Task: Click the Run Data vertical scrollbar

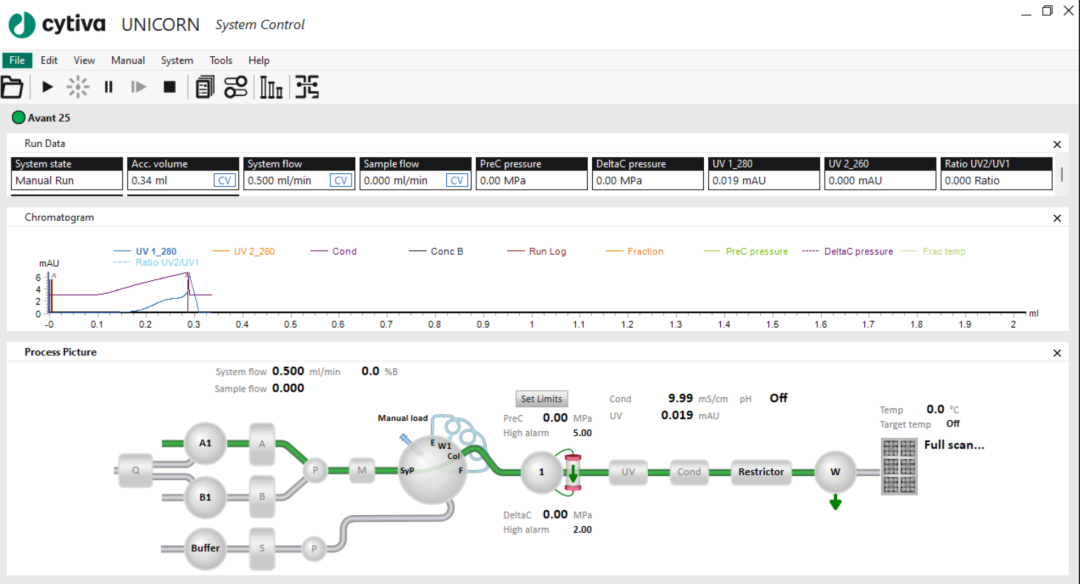Action: coord(1061,174)
